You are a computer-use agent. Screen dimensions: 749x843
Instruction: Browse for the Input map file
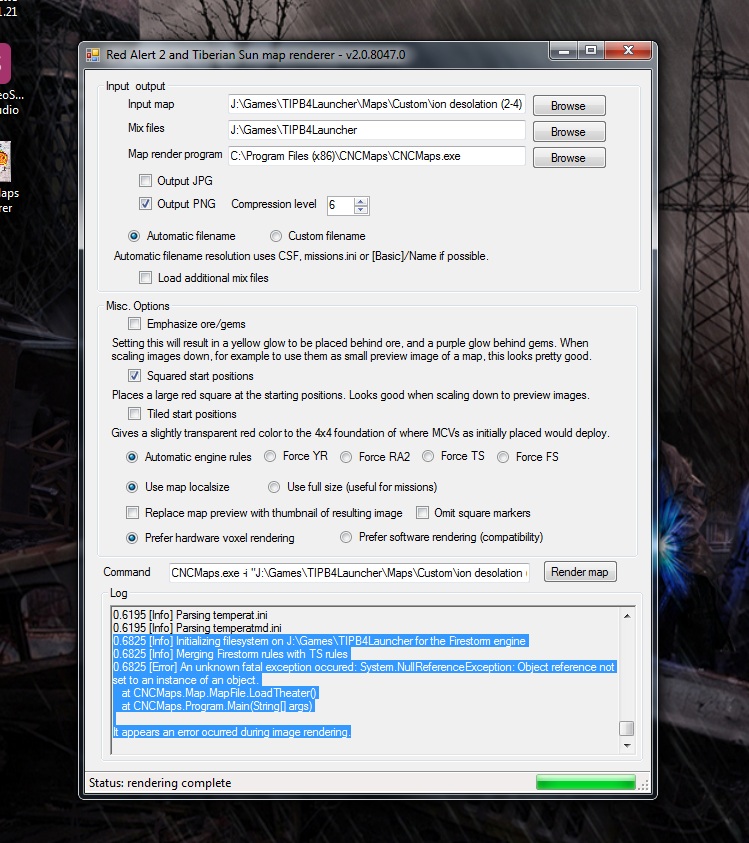point(568,105)
